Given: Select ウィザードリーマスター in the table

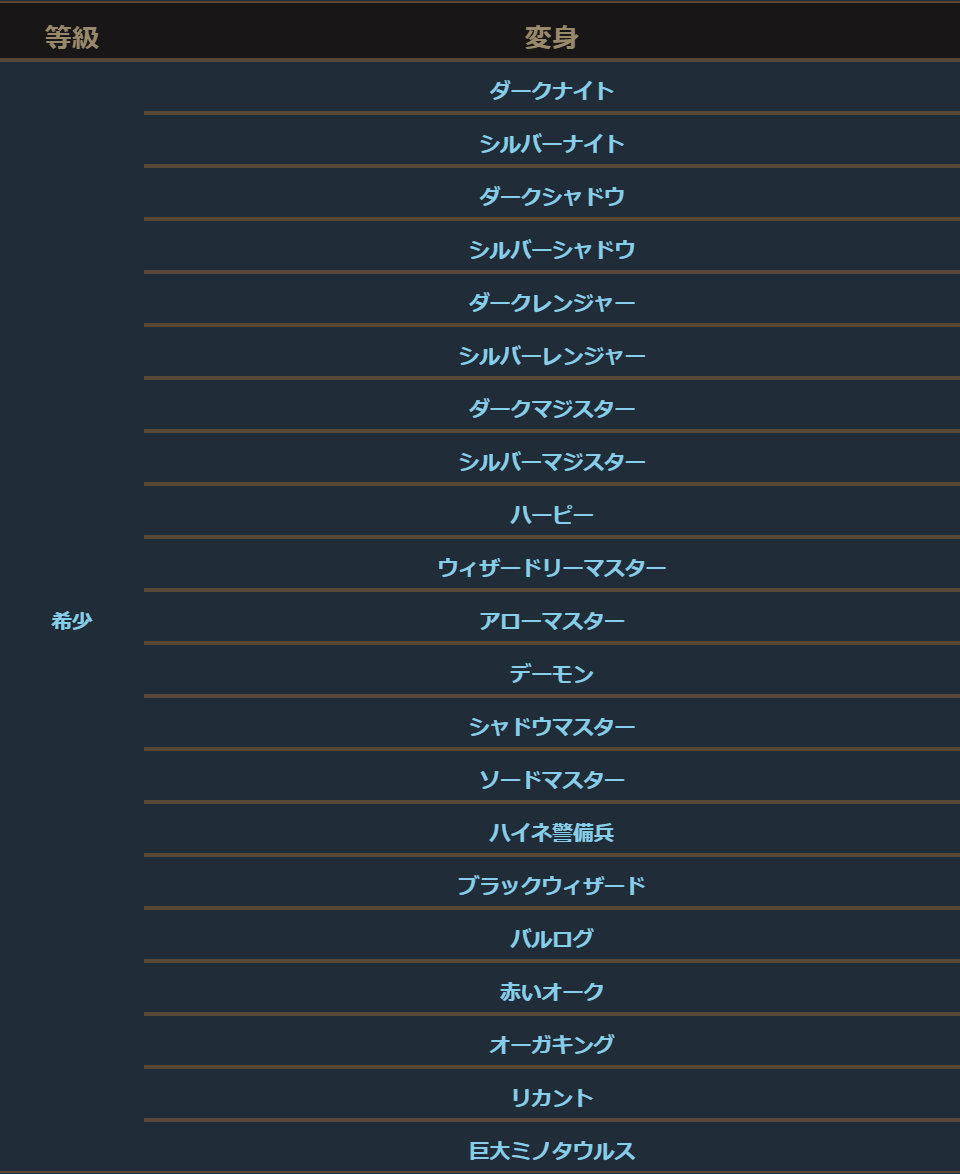Looking at the screenshot, I should (551, 568).
